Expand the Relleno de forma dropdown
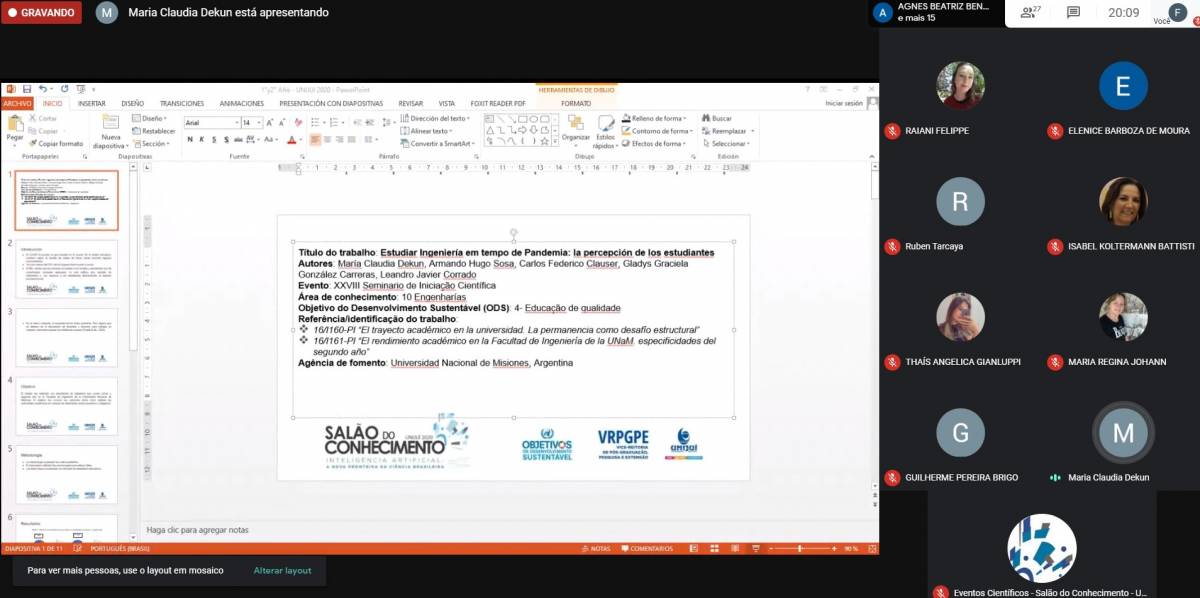The width and height of the screenshot is (1200, 598). (x=658, y=118)
